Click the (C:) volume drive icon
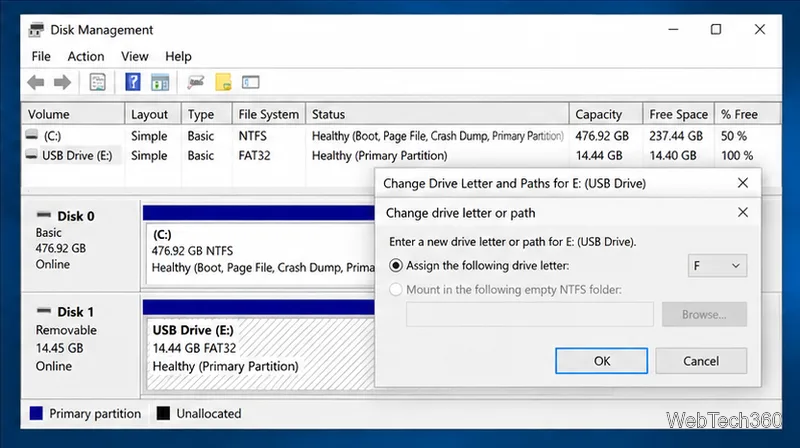The height and width of the screenshot is (448, 800). 32,135
